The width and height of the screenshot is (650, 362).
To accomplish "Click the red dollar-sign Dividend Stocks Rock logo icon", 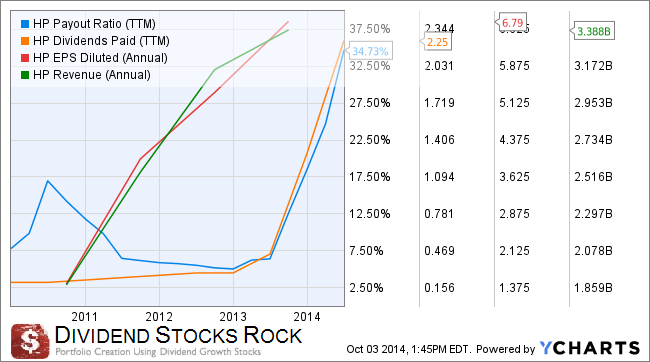I will pos(30,341).
